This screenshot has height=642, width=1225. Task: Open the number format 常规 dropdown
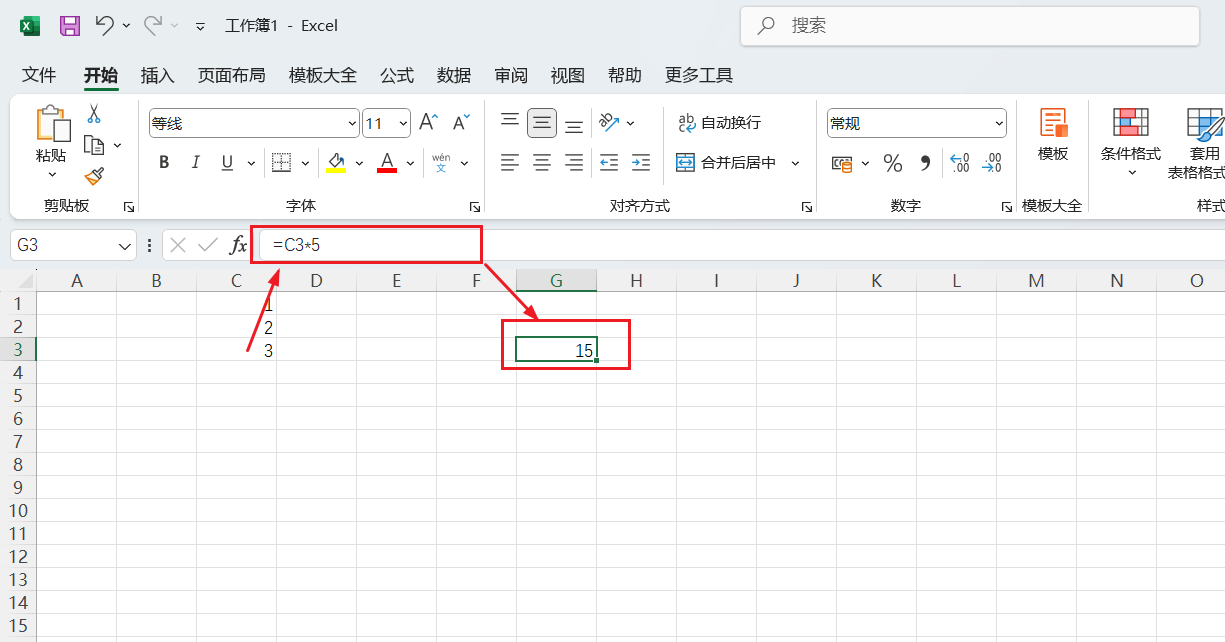(999, 124)
